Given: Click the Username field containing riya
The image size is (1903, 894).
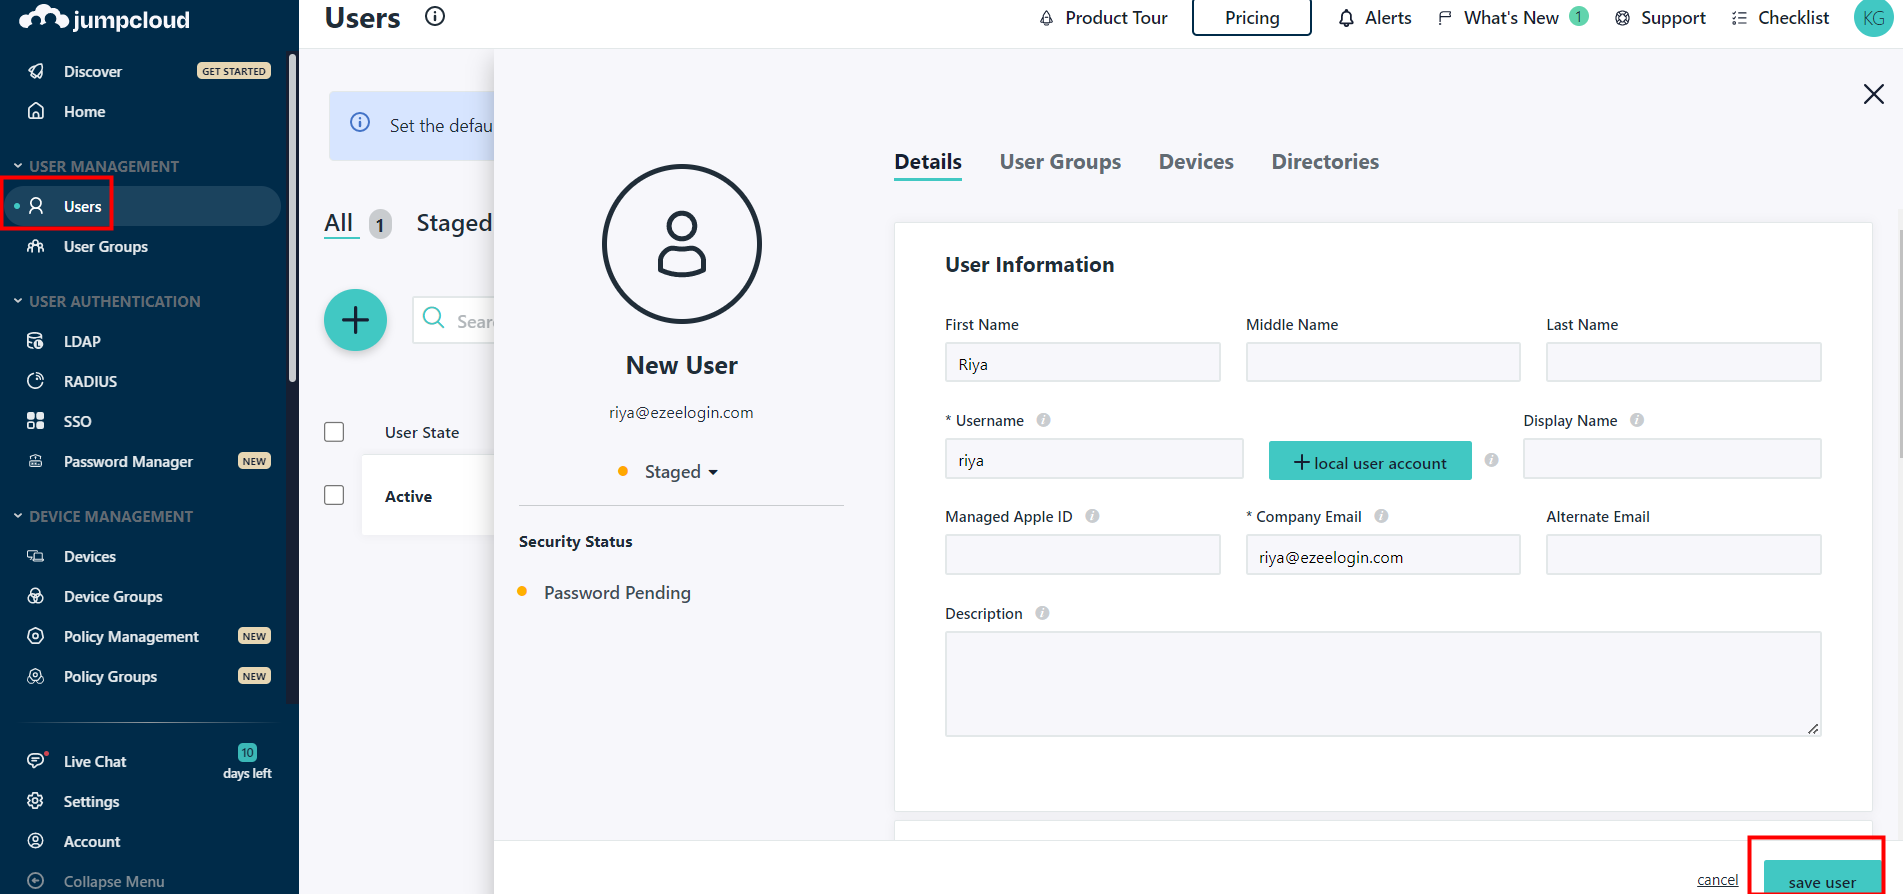Looking at the screenshot, I should point(1094,459).
